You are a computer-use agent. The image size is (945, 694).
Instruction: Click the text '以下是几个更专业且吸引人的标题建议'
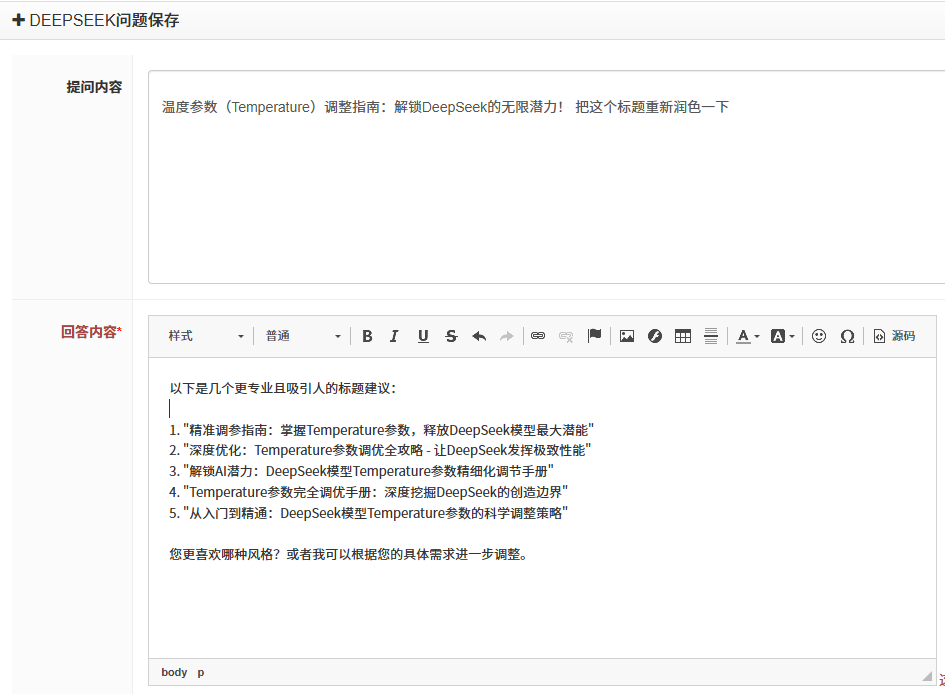coord(280,389)
